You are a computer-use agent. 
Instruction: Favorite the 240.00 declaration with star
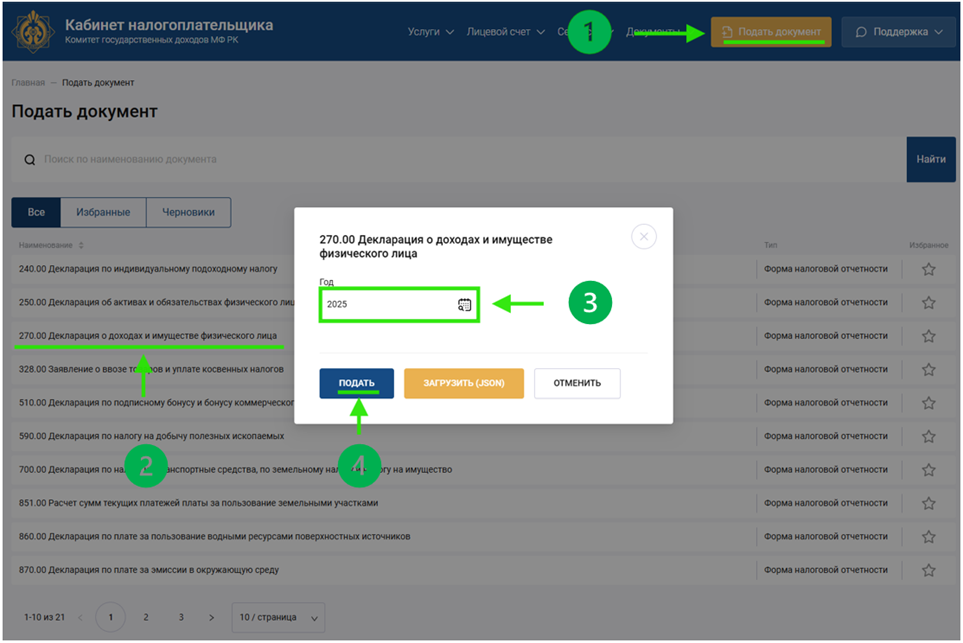(928, 269)
